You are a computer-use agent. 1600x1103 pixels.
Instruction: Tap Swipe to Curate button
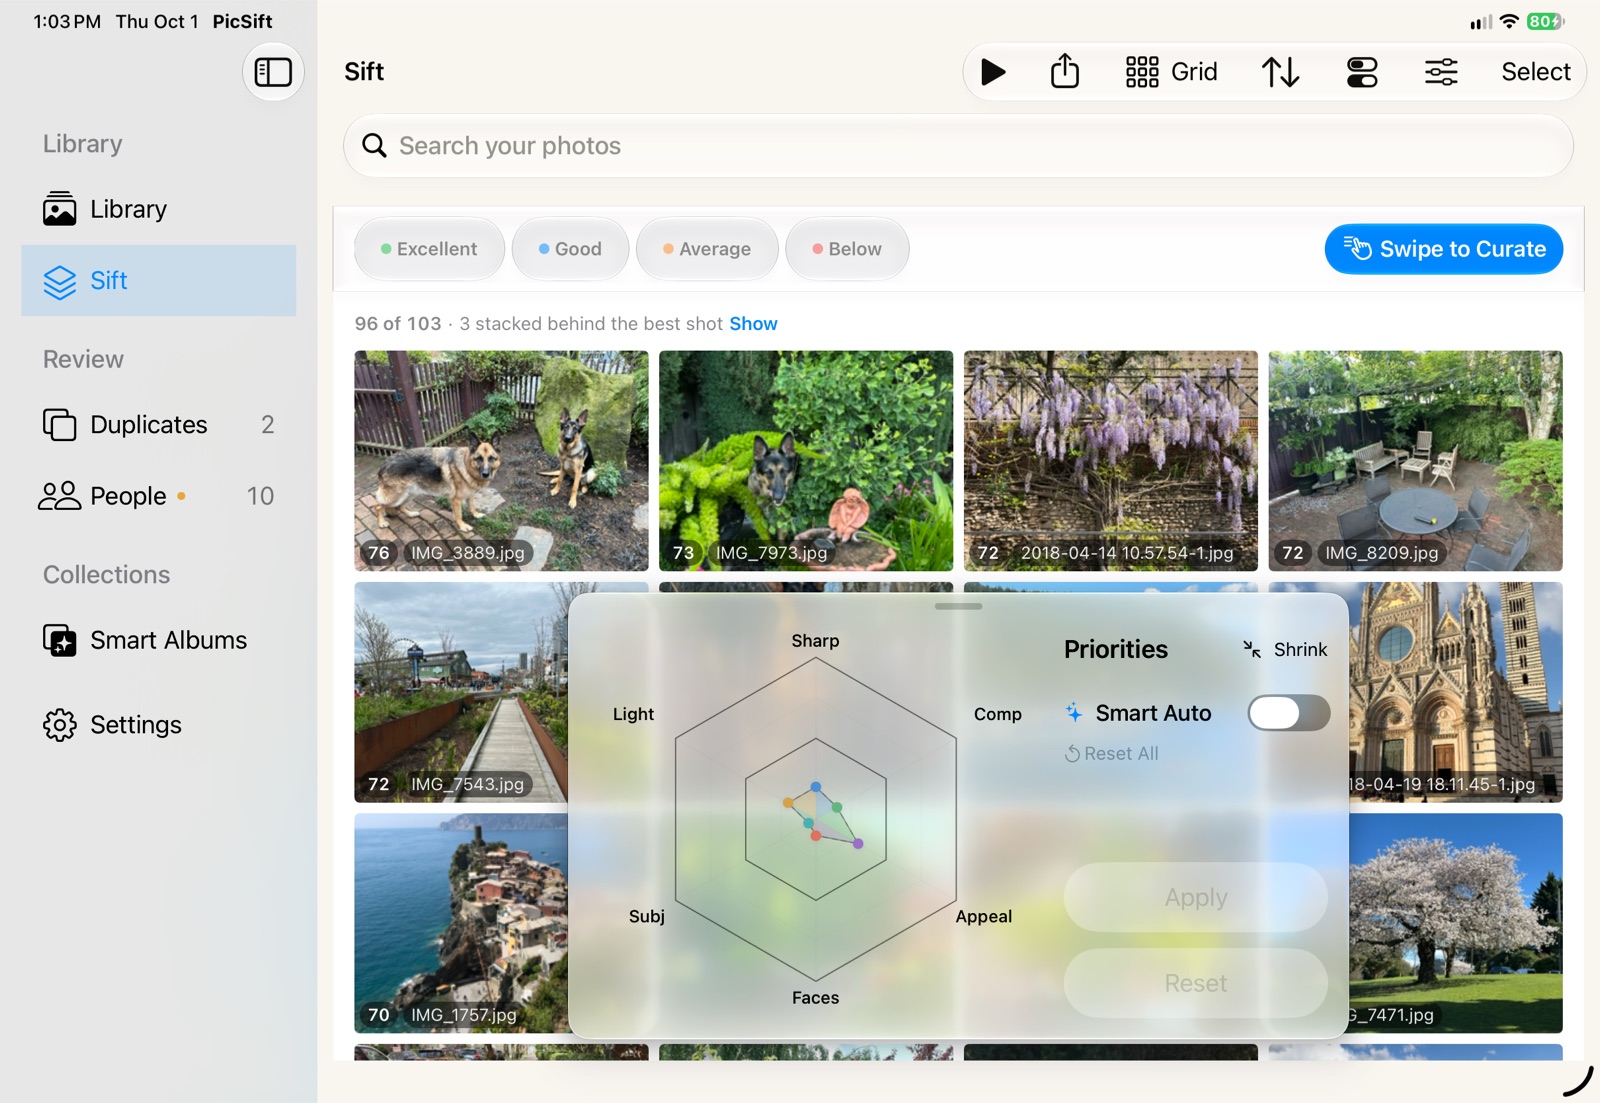click(1443, 249)
